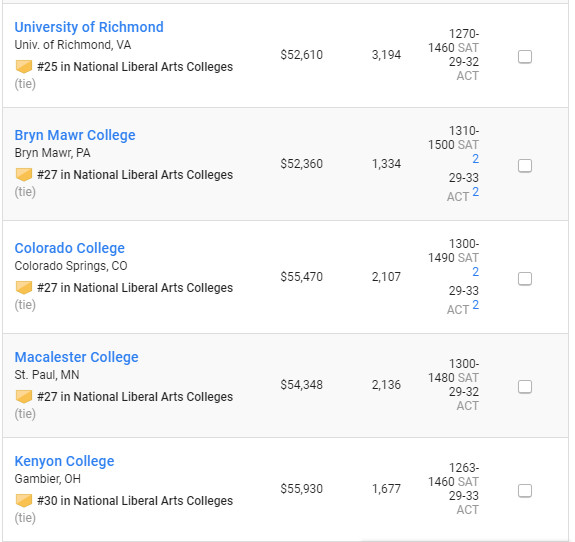Click the Colorado College ranking badge icon
This screenshot has width=575, height=542.
click(24, 288)
